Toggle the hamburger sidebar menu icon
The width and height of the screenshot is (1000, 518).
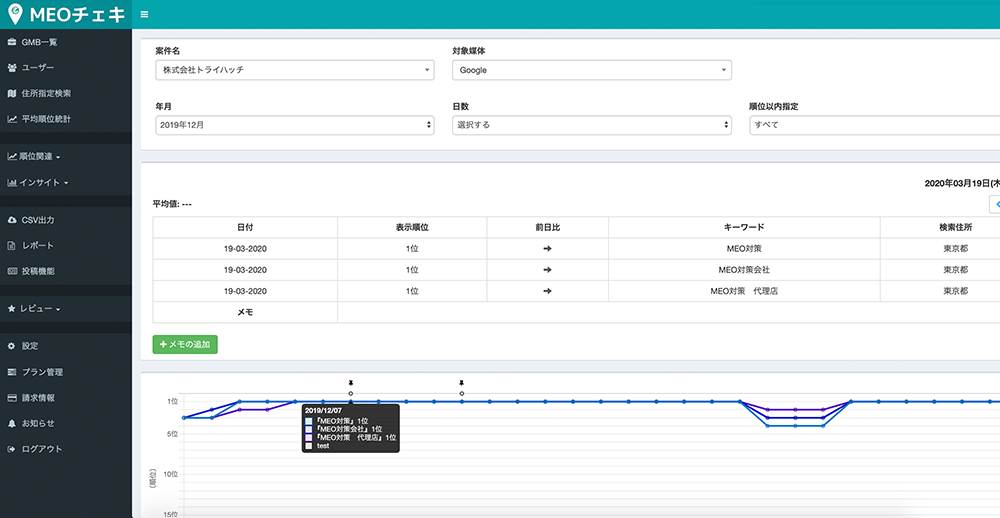coord(144,14)
